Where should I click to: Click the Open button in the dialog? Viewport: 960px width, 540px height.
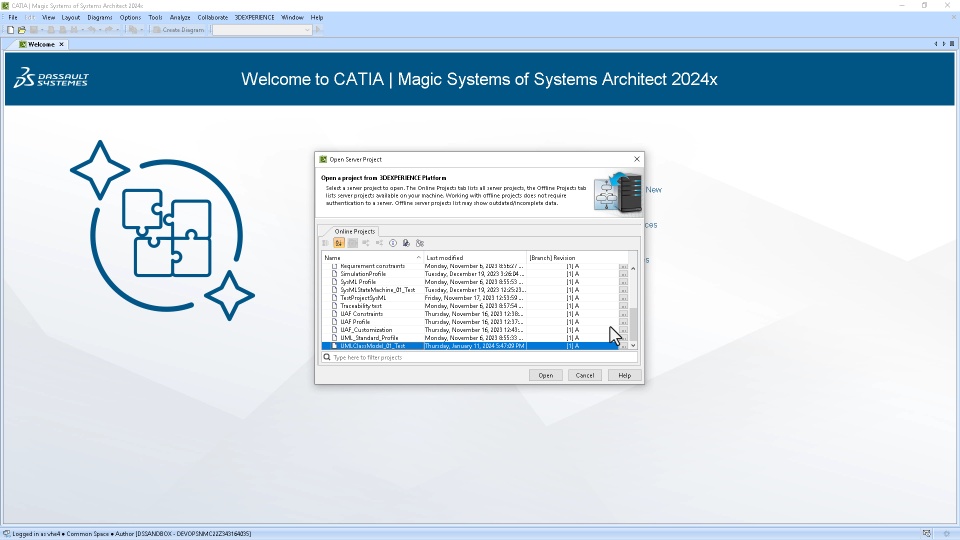pos(546,375)
